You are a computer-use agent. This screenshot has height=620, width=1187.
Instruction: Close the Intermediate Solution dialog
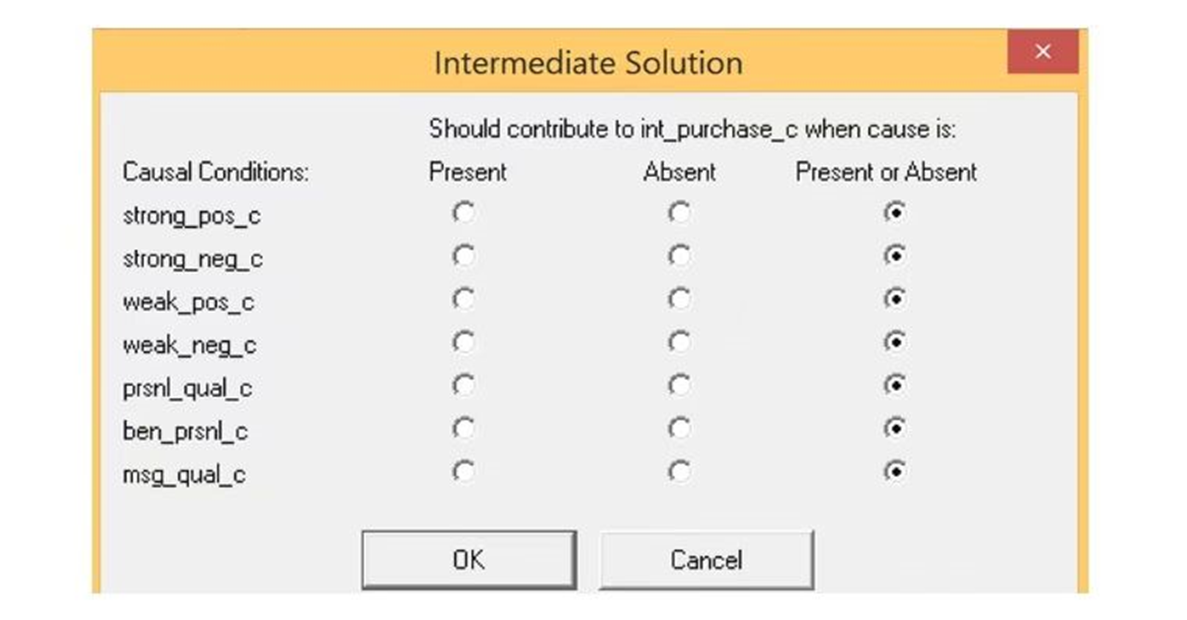point(1042,52)
